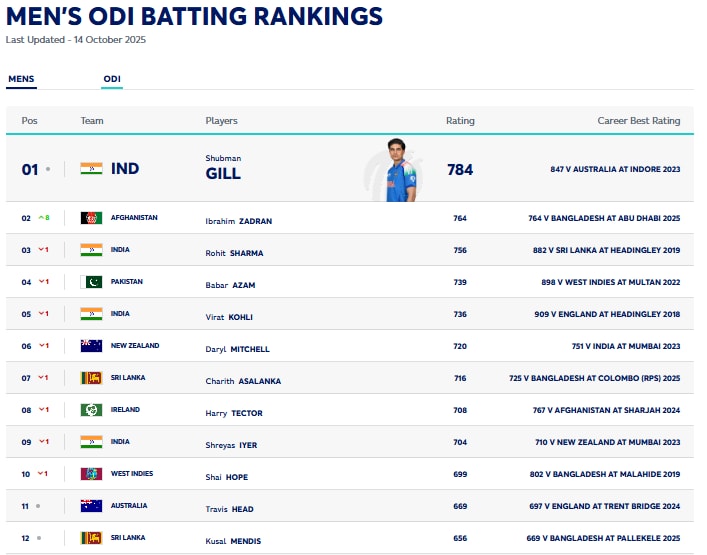707x555 pixels.
Task: Click the green up arrow for Zadran
Action: pyautogui.click(x=41, y=218)
